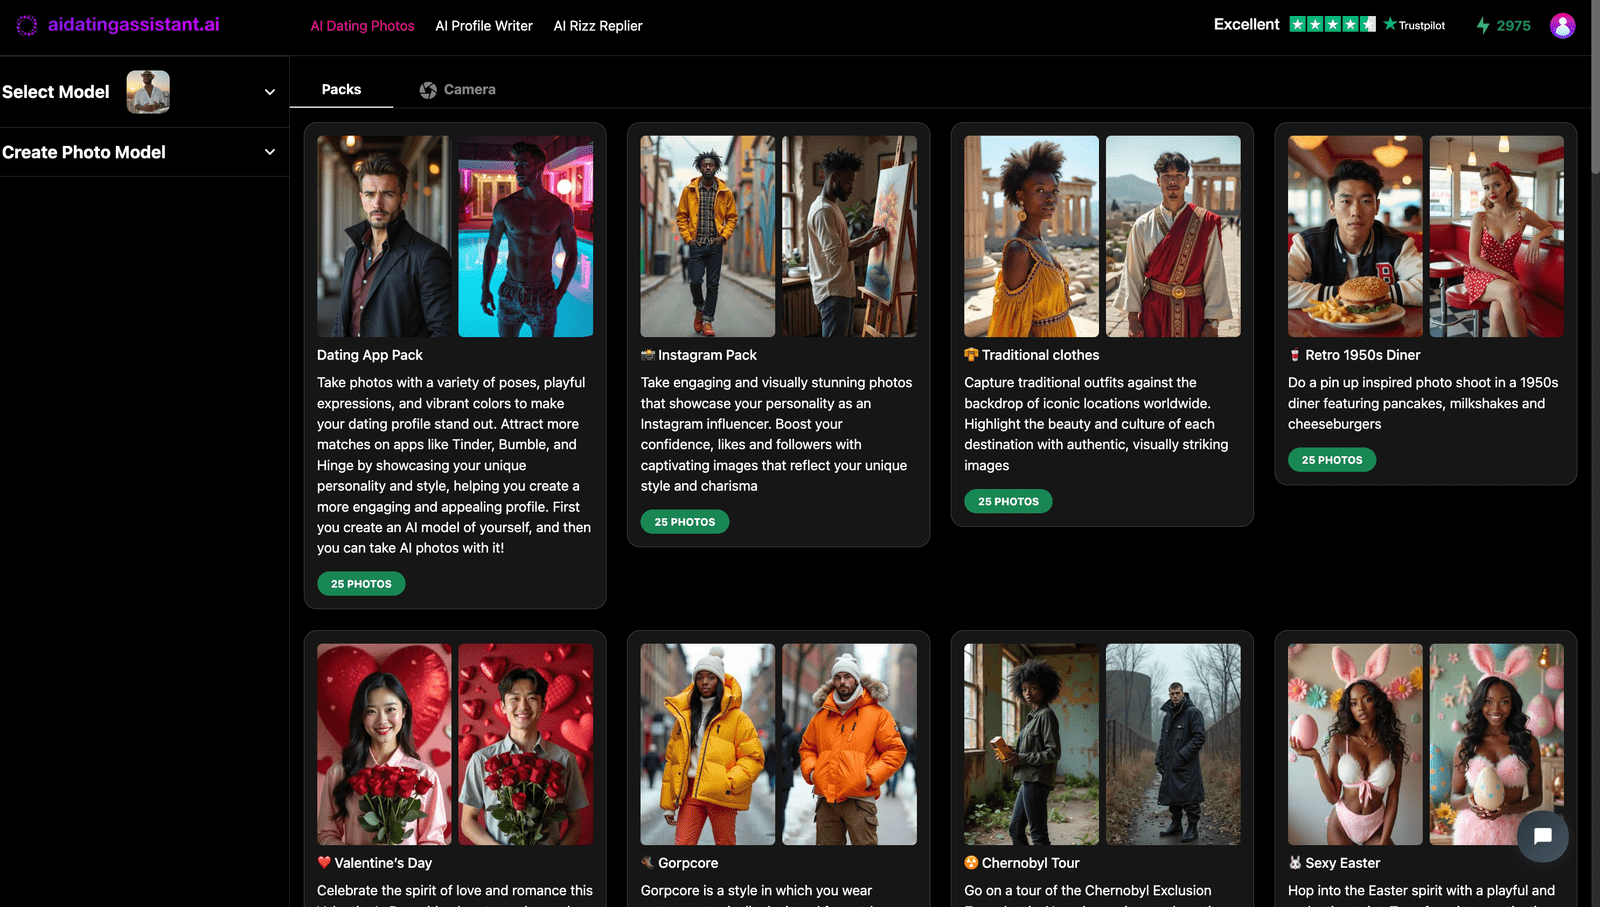The height and width of the screenshot is (907, 1600).
Task: Go to AI Rizz Replier
Action: point(598,26)
